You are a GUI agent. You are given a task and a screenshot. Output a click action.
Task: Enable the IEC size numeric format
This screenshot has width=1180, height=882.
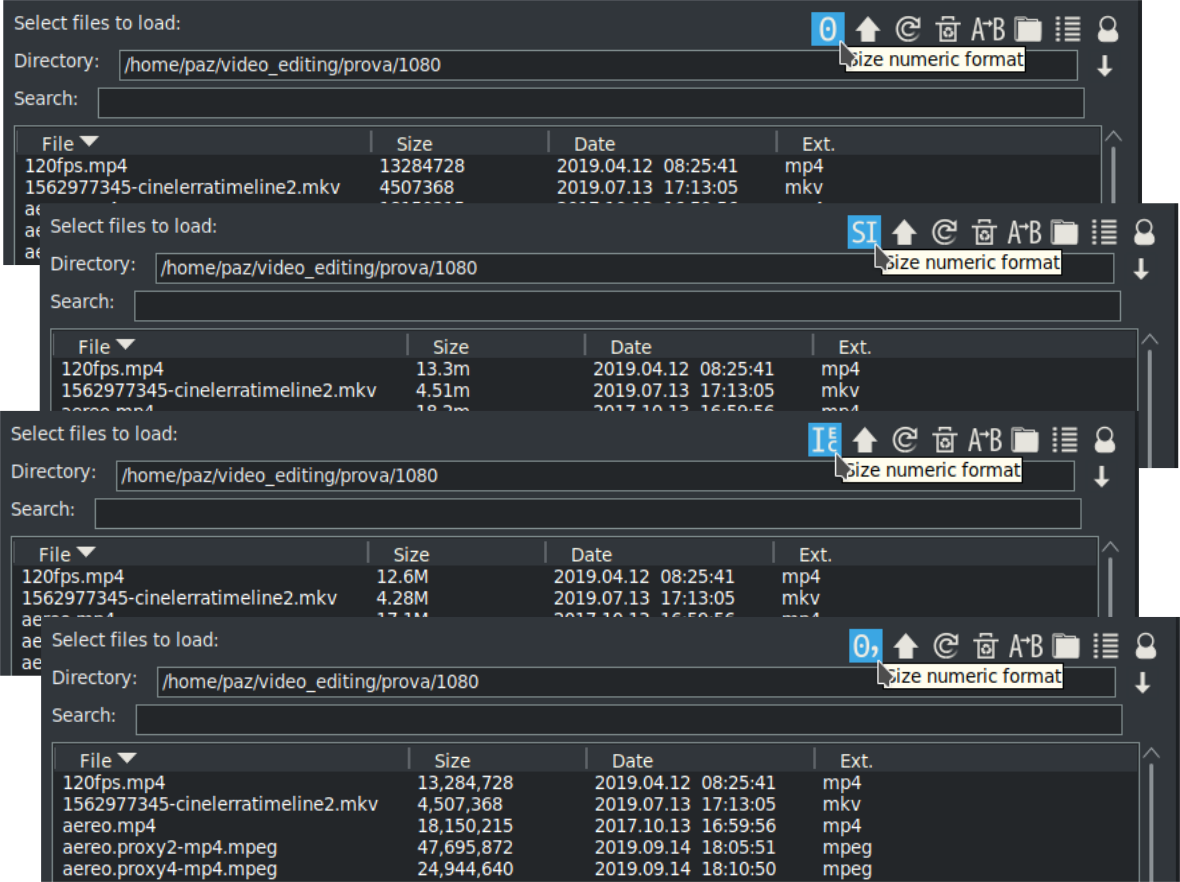pos(824,440)
